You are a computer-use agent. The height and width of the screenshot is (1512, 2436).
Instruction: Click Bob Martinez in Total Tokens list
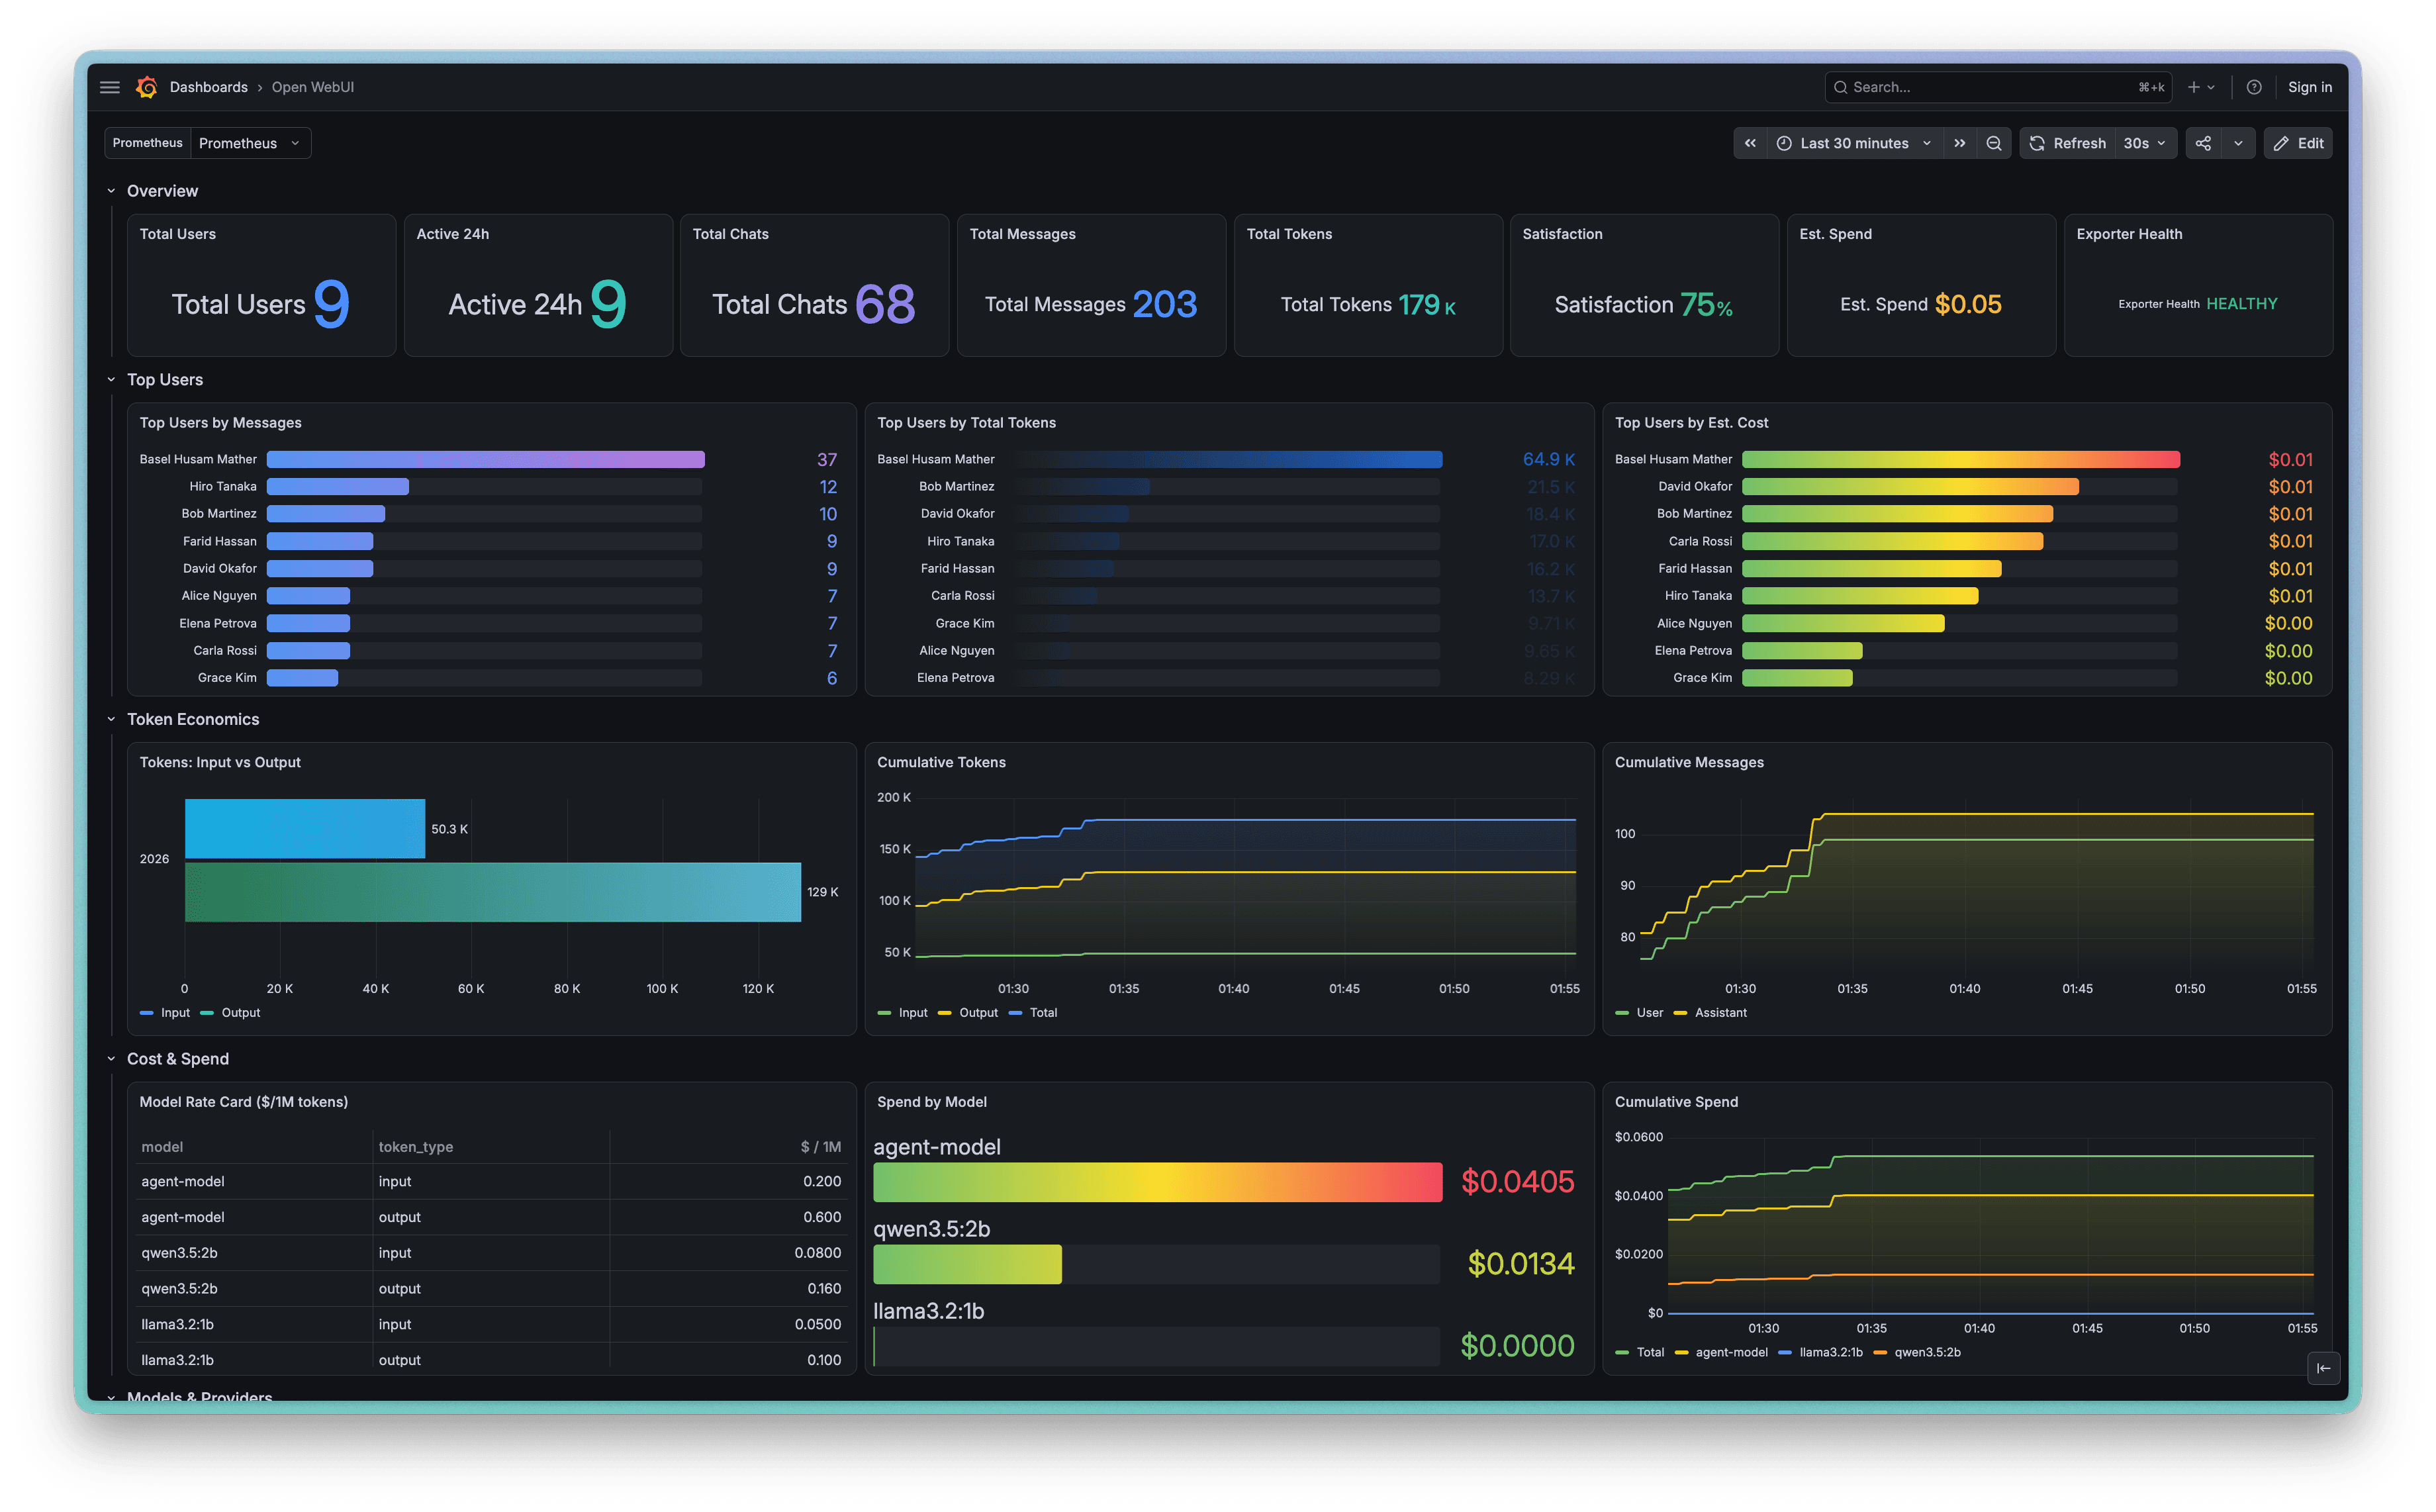point(956,487)
